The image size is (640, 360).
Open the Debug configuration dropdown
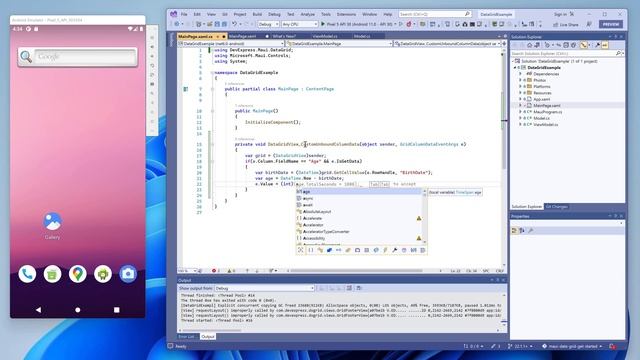tap(268, 24)
